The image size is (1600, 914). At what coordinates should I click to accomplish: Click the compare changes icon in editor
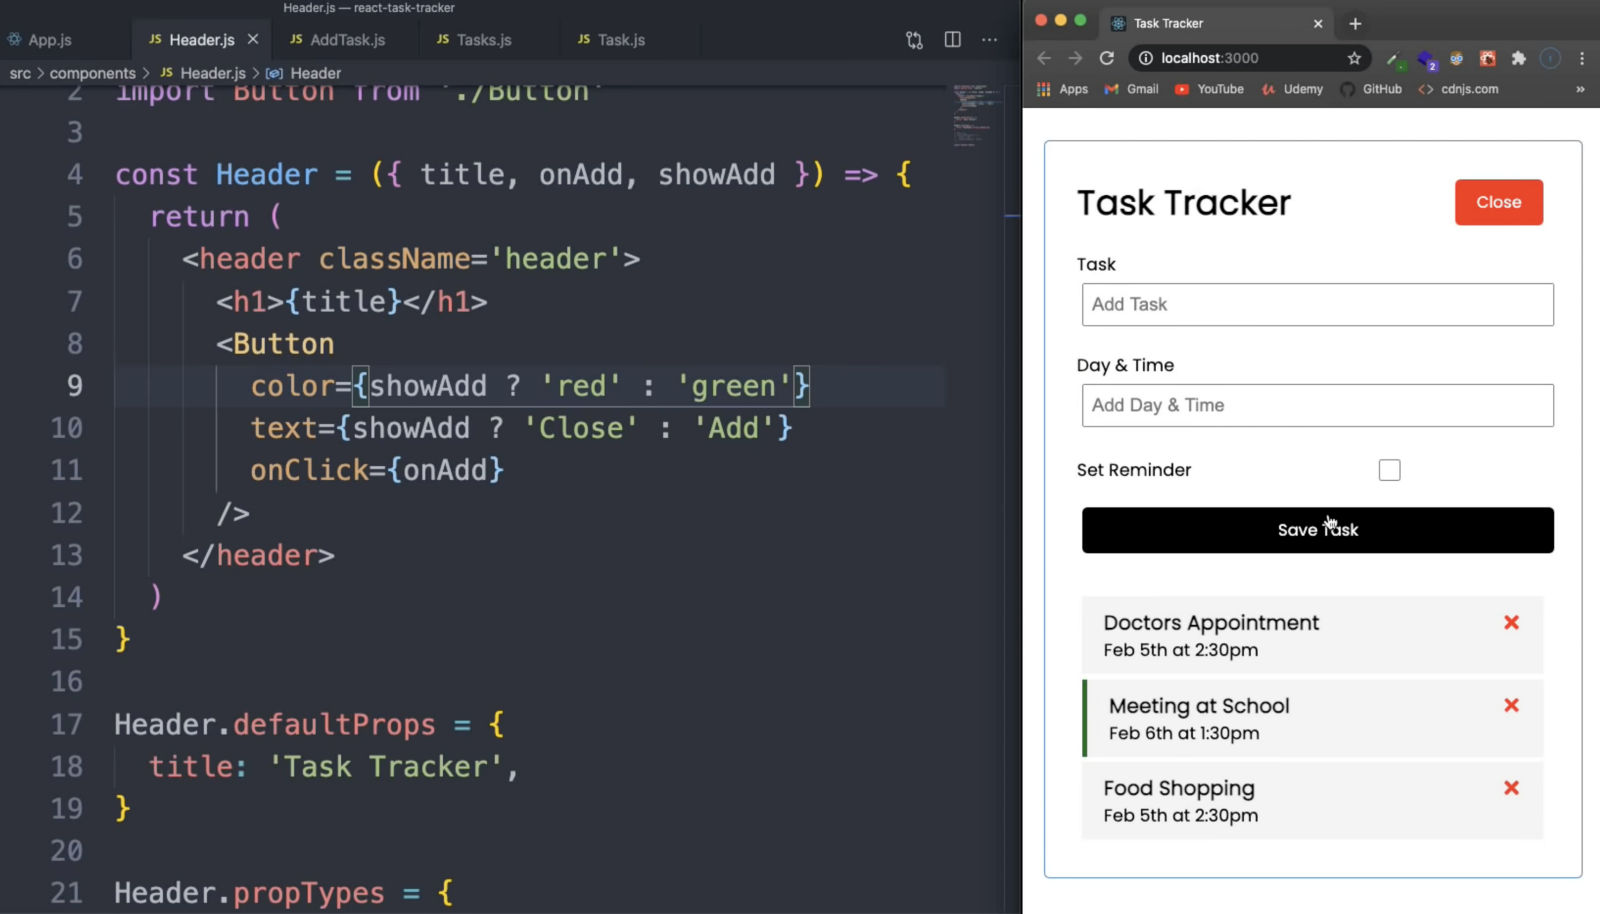click(914, 40)
